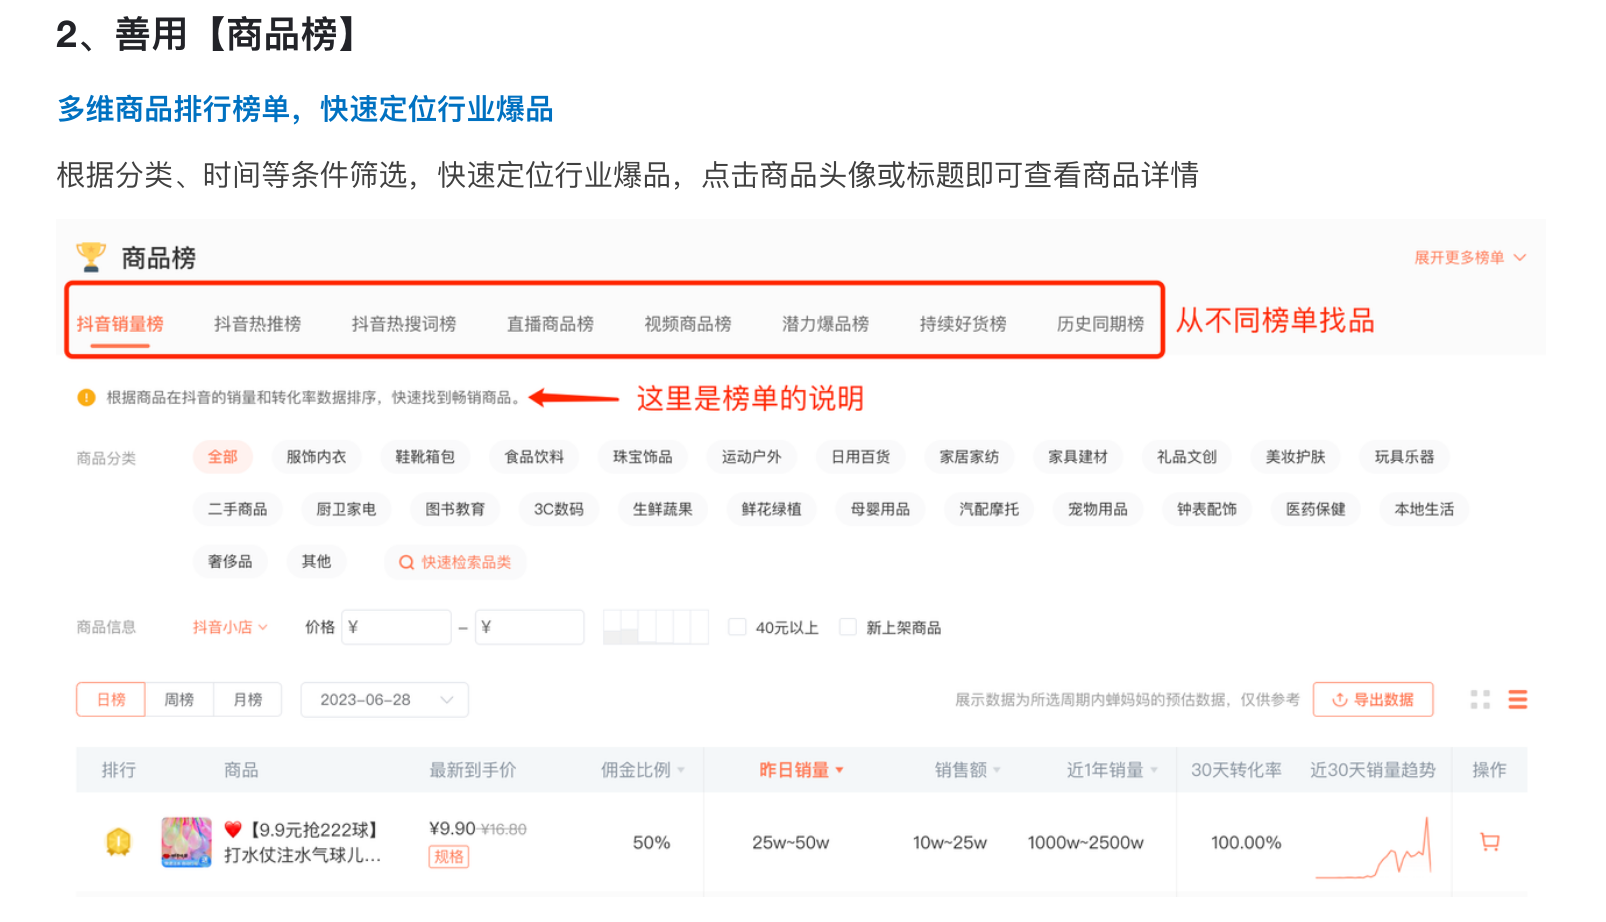Select the 家居家纺 category
This screenshot has width=1606, height=922.
point(969,457)
